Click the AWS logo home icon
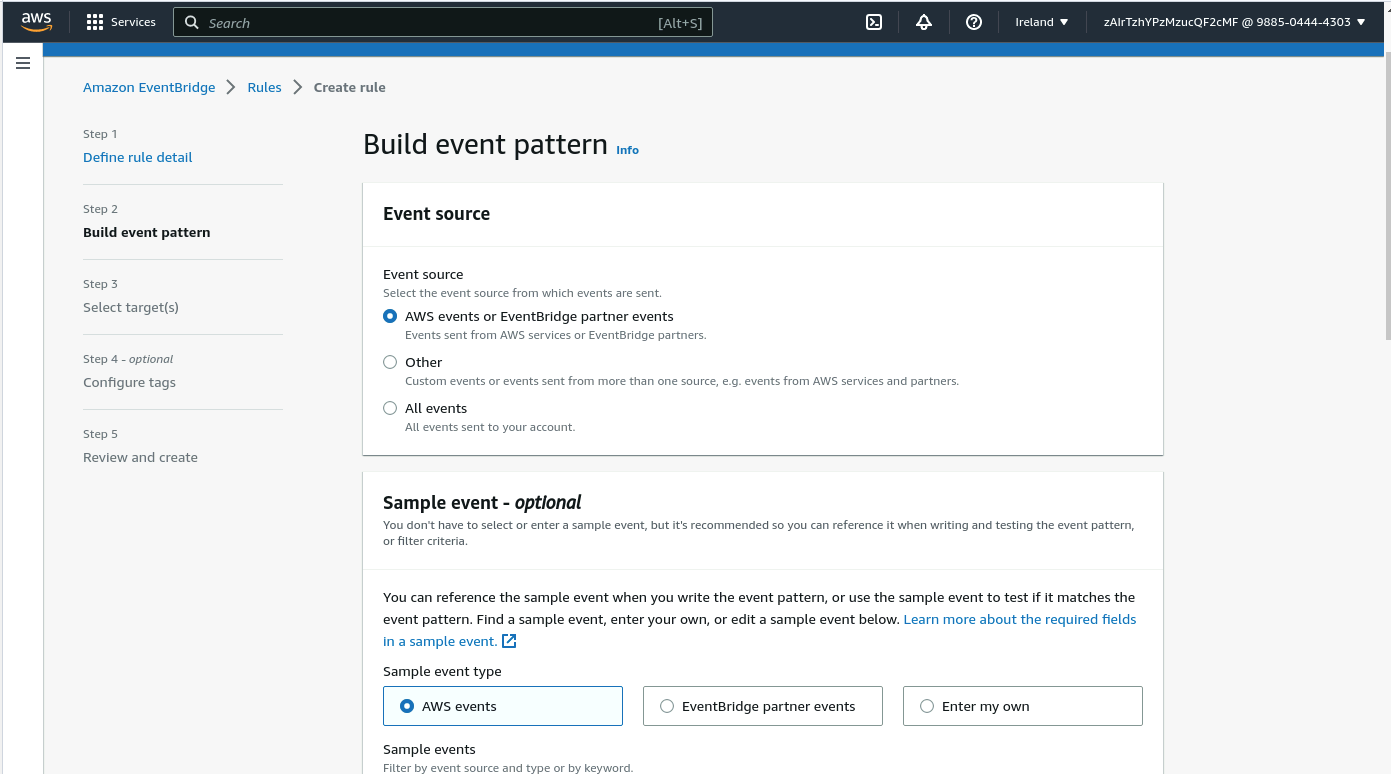This screenshot has width=1391, height=774. click(x=36, y=22)
